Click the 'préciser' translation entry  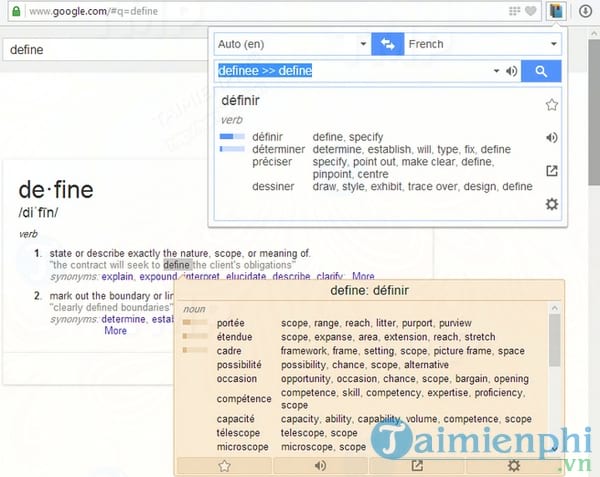pyautogui.click(x=272, y=162)
